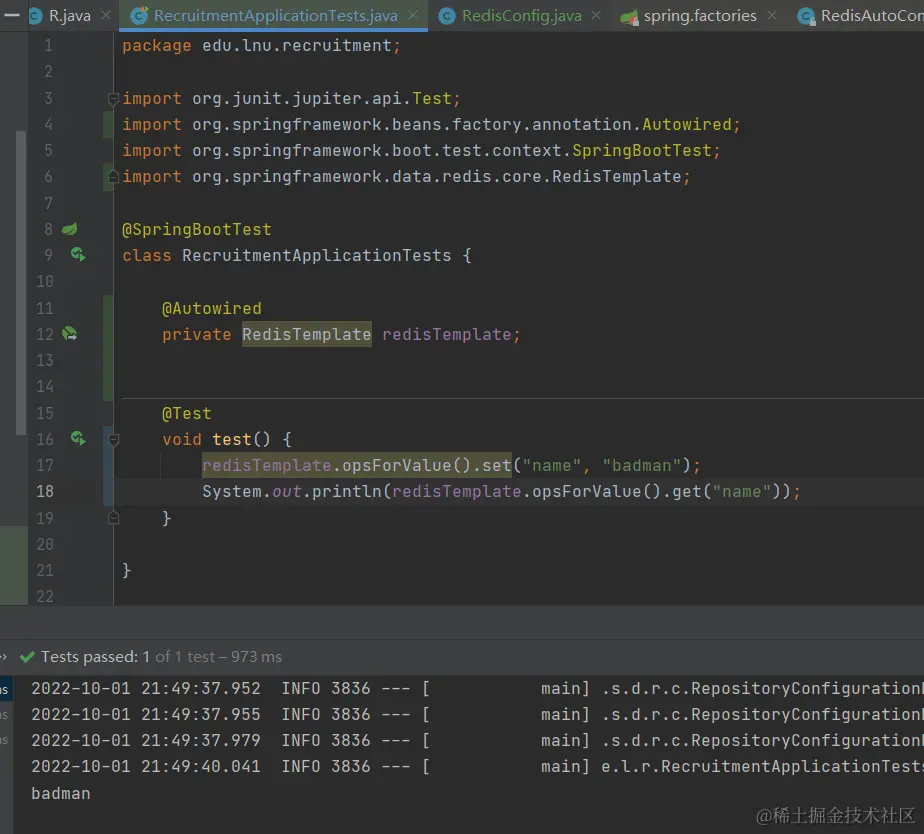Click the Spring bean leaf gutter icon on line 8

(x=70, y=229)
